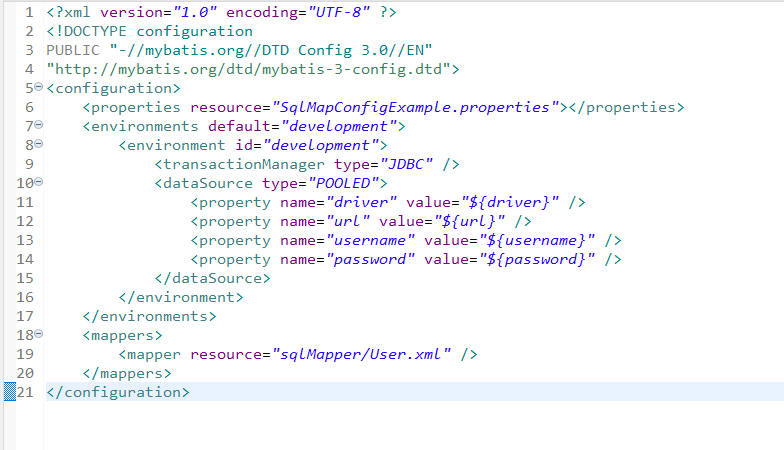
Task: Click the blue marker beside line 21
Action: 10,392
